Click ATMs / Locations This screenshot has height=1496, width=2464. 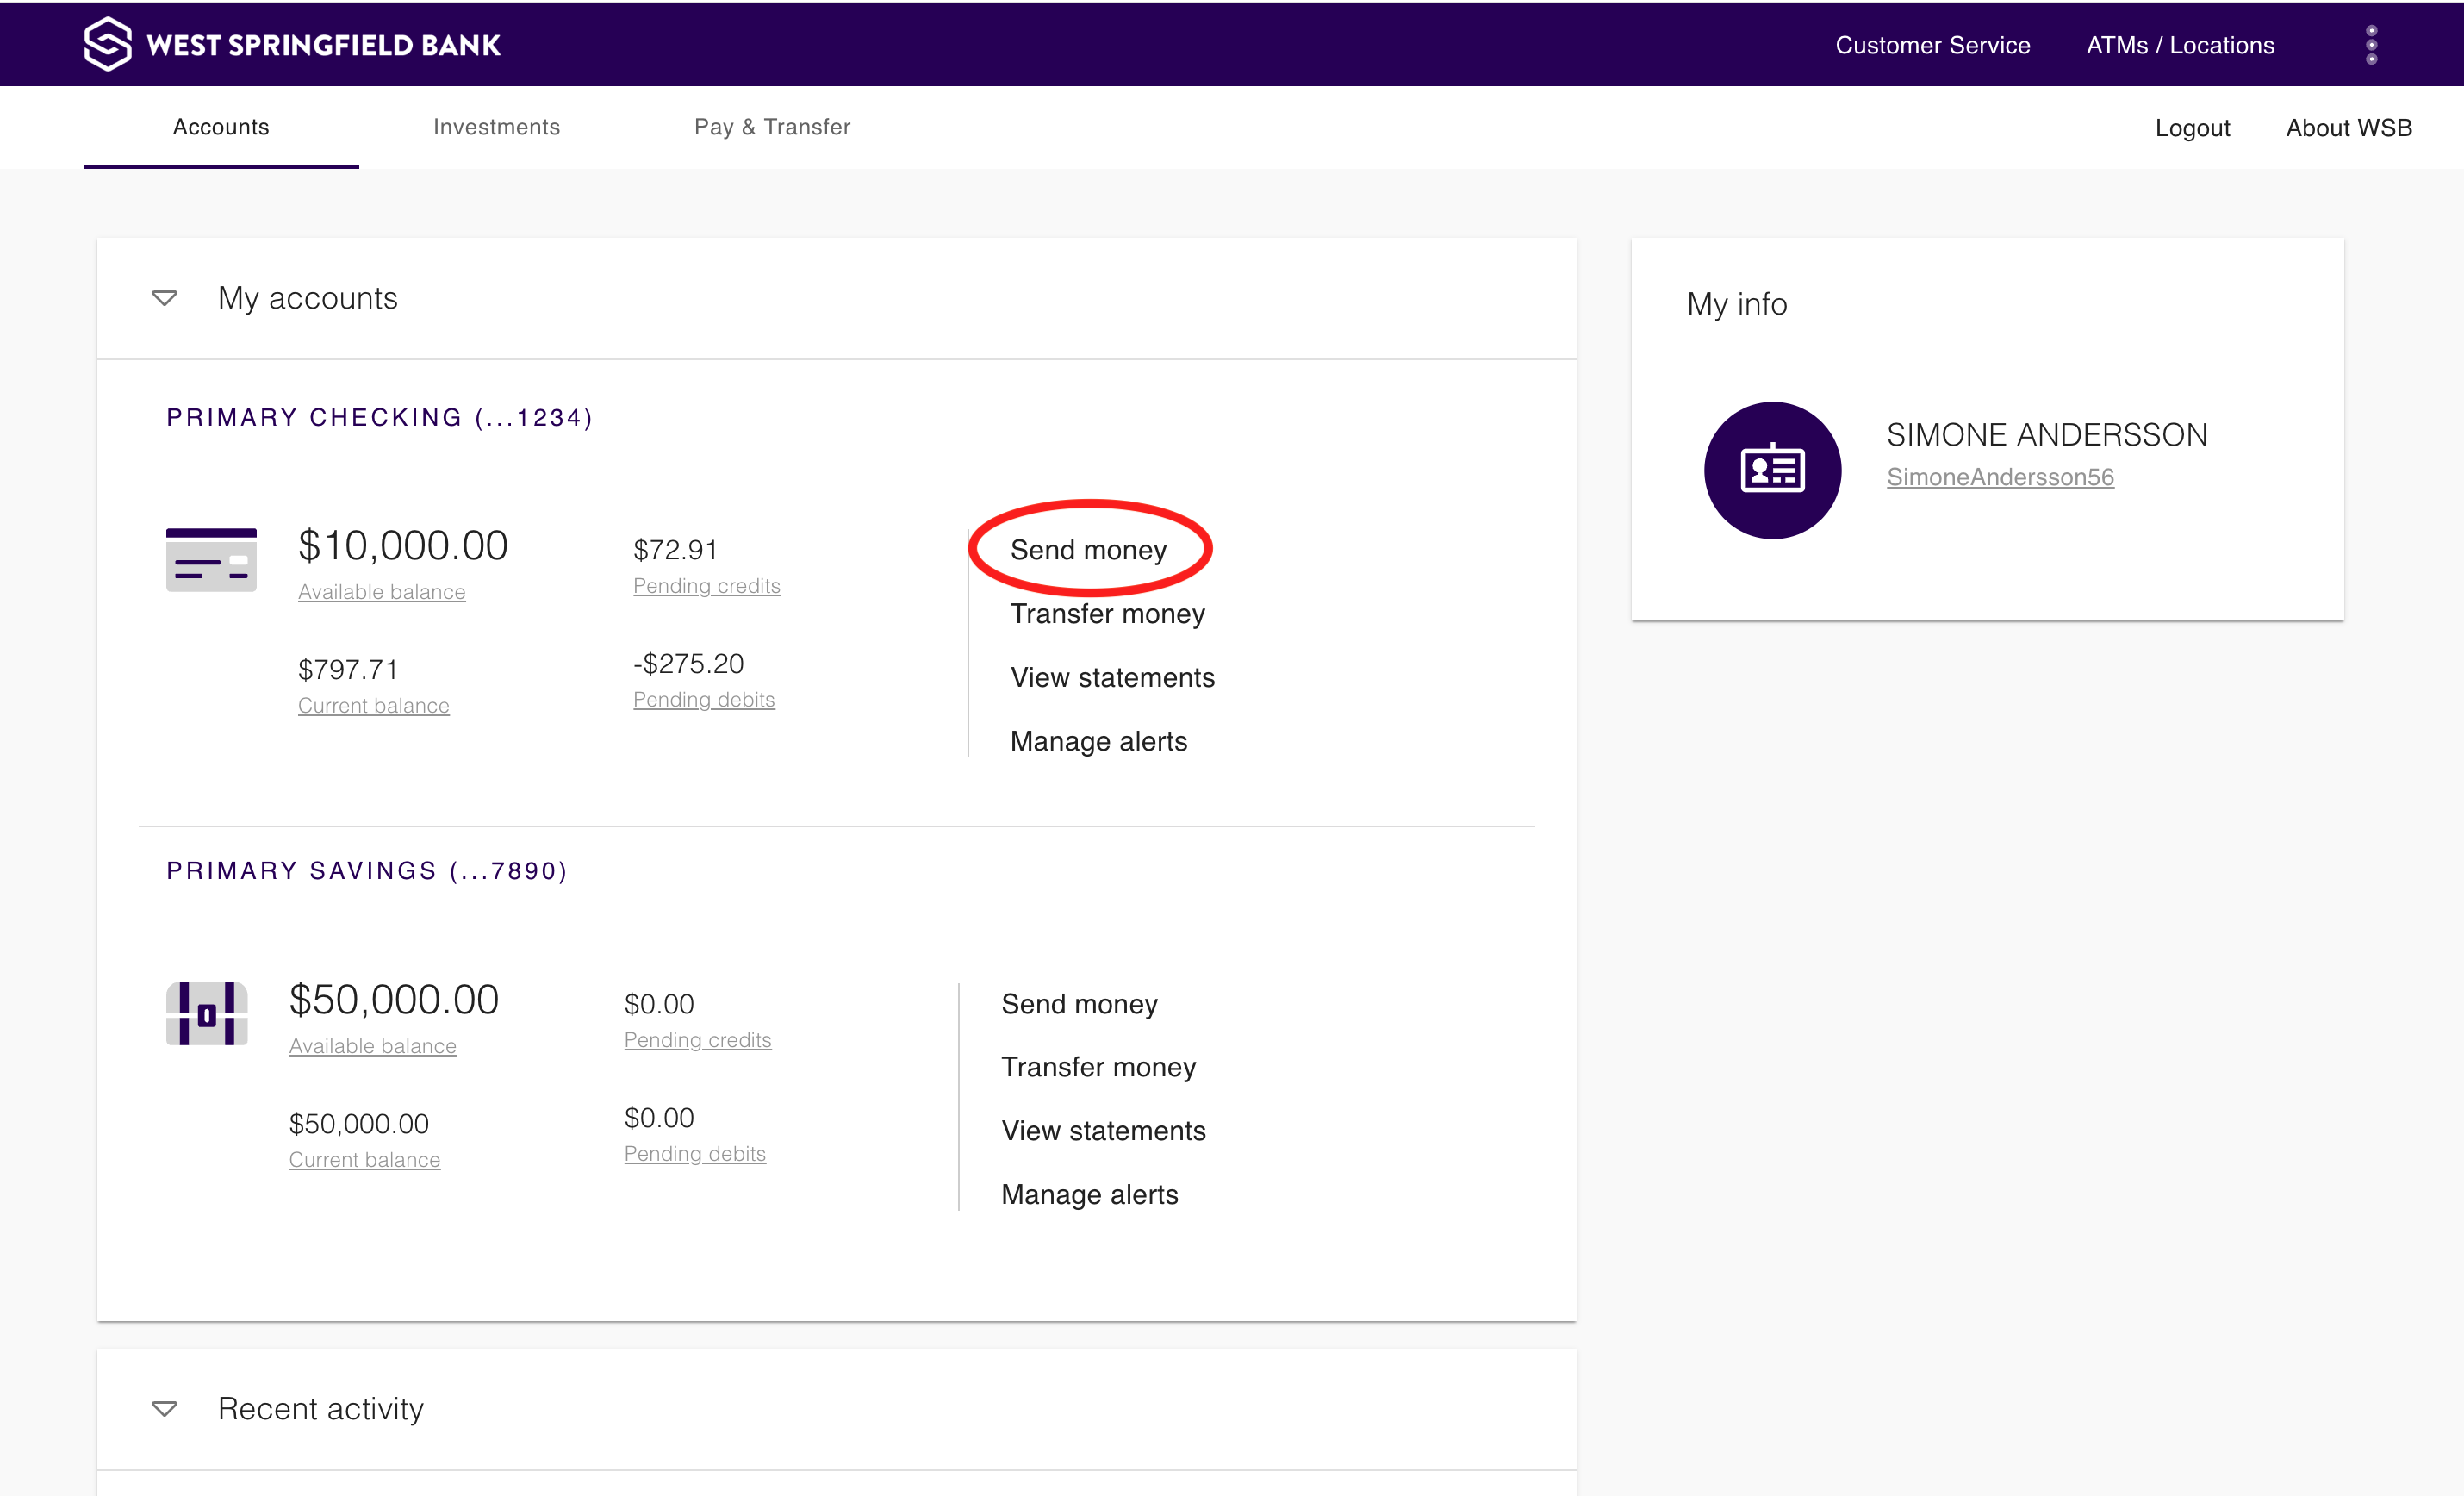pyautogui.click(x=2180, y=45)
